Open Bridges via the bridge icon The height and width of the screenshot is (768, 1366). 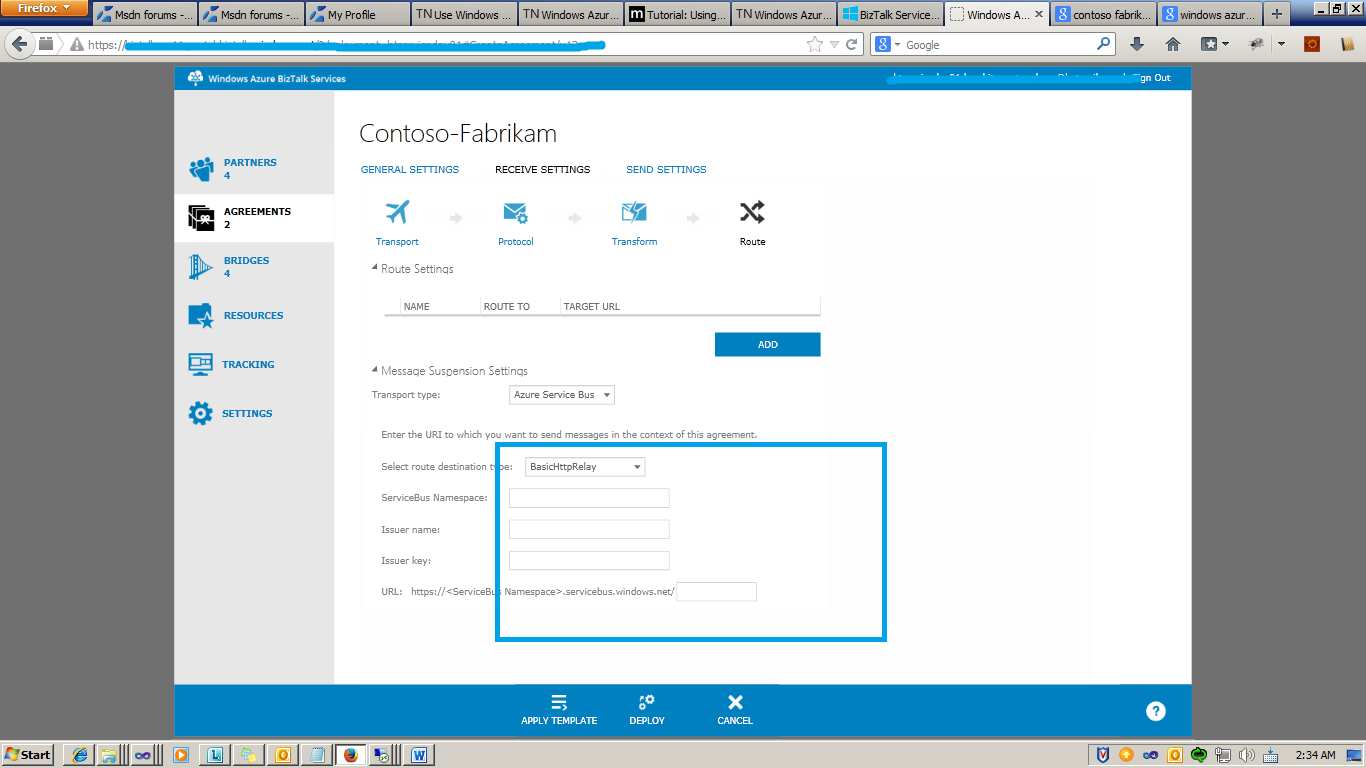201,267
